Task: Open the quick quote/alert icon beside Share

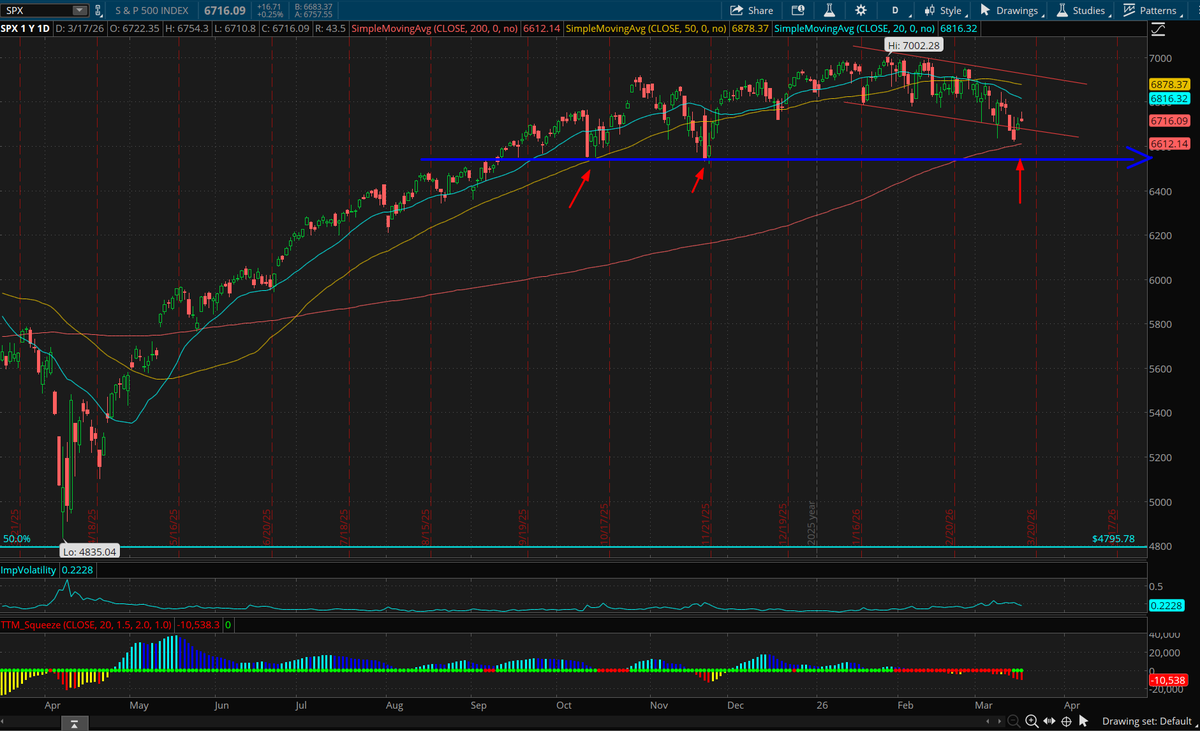Action: point(797,11)
